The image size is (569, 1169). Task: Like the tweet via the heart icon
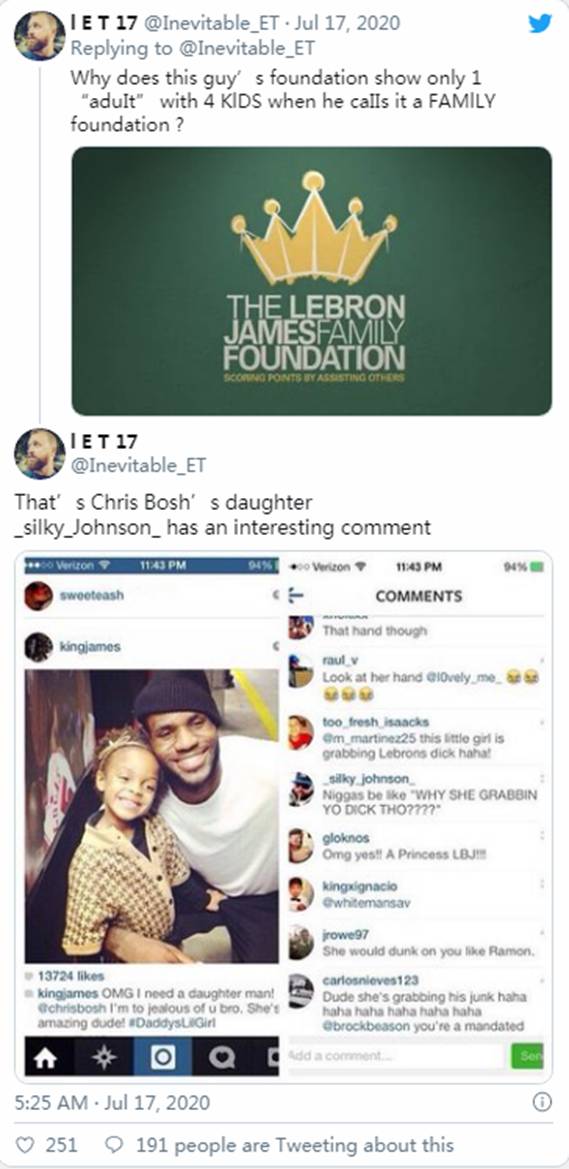tap(25, 1144)
